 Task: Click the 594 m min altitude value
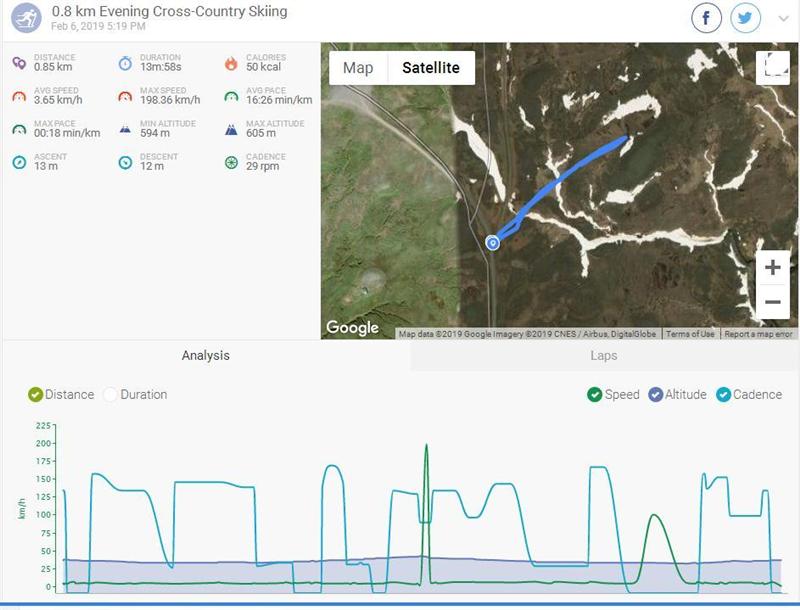pos(155,133)
